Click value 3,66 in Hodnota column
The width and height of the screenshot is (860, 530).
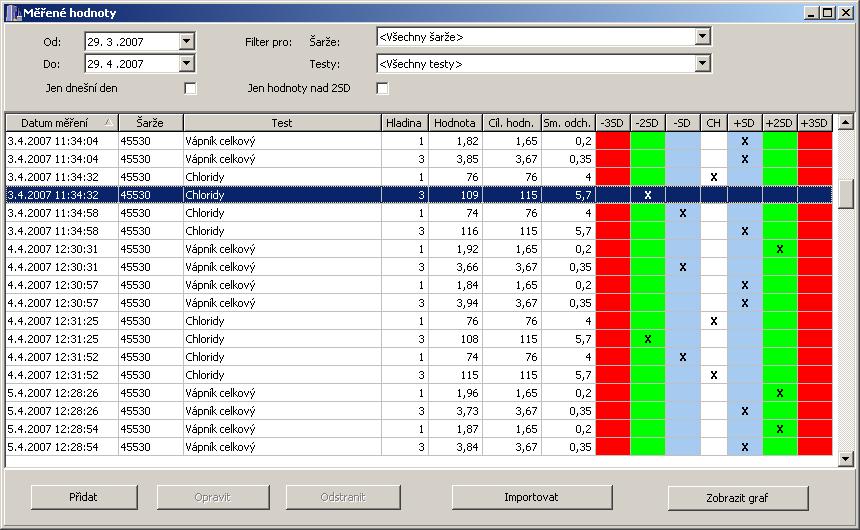coord(467,267)
